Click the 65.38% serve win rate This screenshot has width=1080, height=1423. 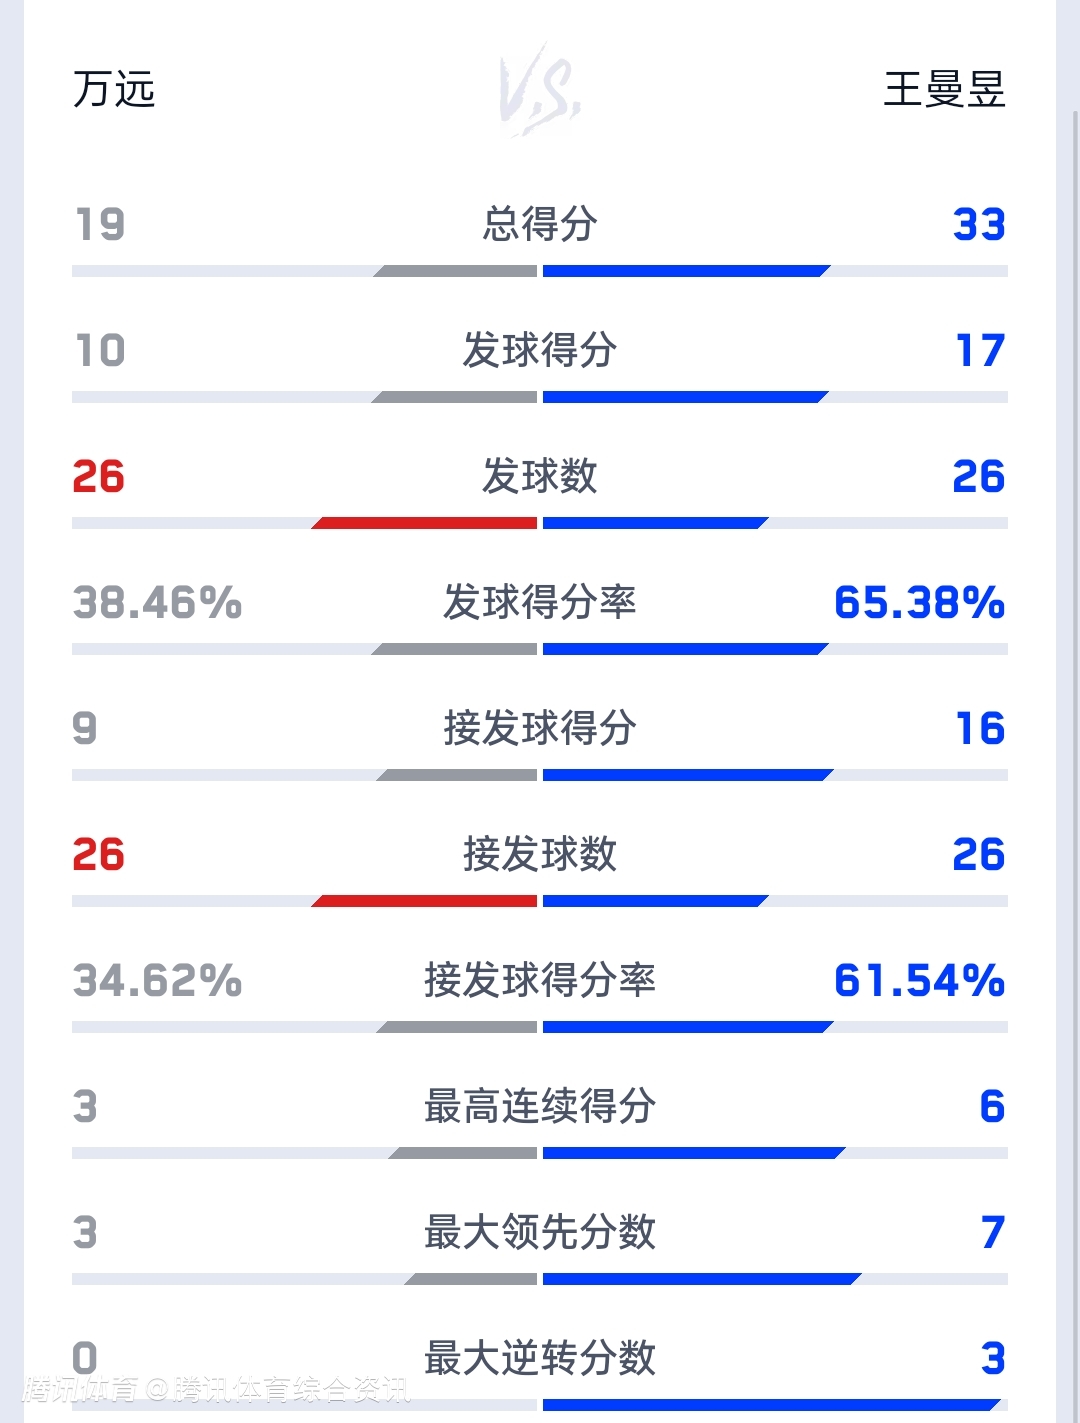pyautogui.click(x=919, y=603)
